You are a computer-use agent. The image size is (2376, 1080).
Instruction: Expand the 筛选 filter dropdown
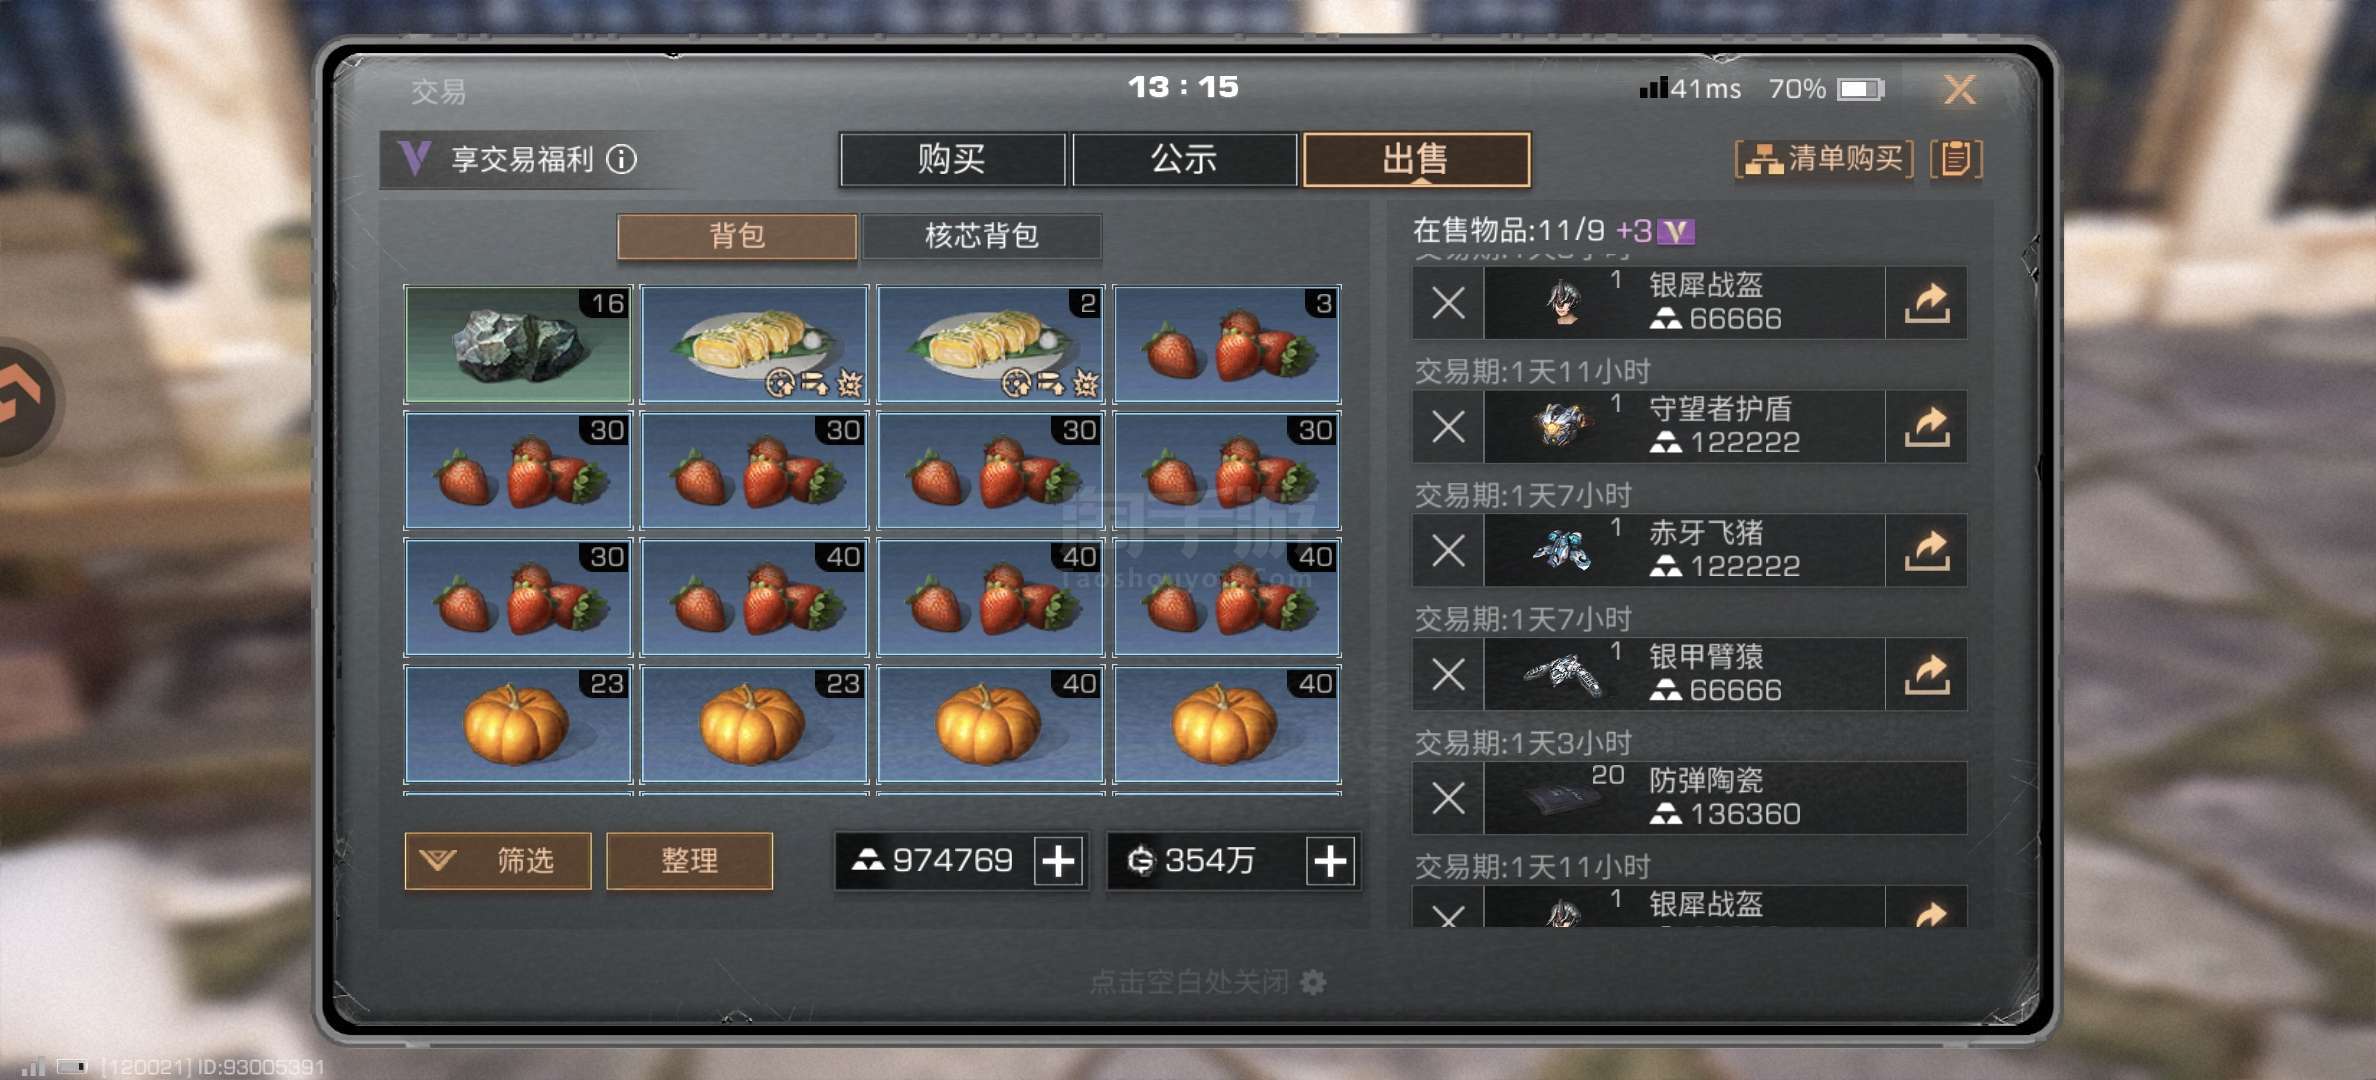[x=498, y=861]
